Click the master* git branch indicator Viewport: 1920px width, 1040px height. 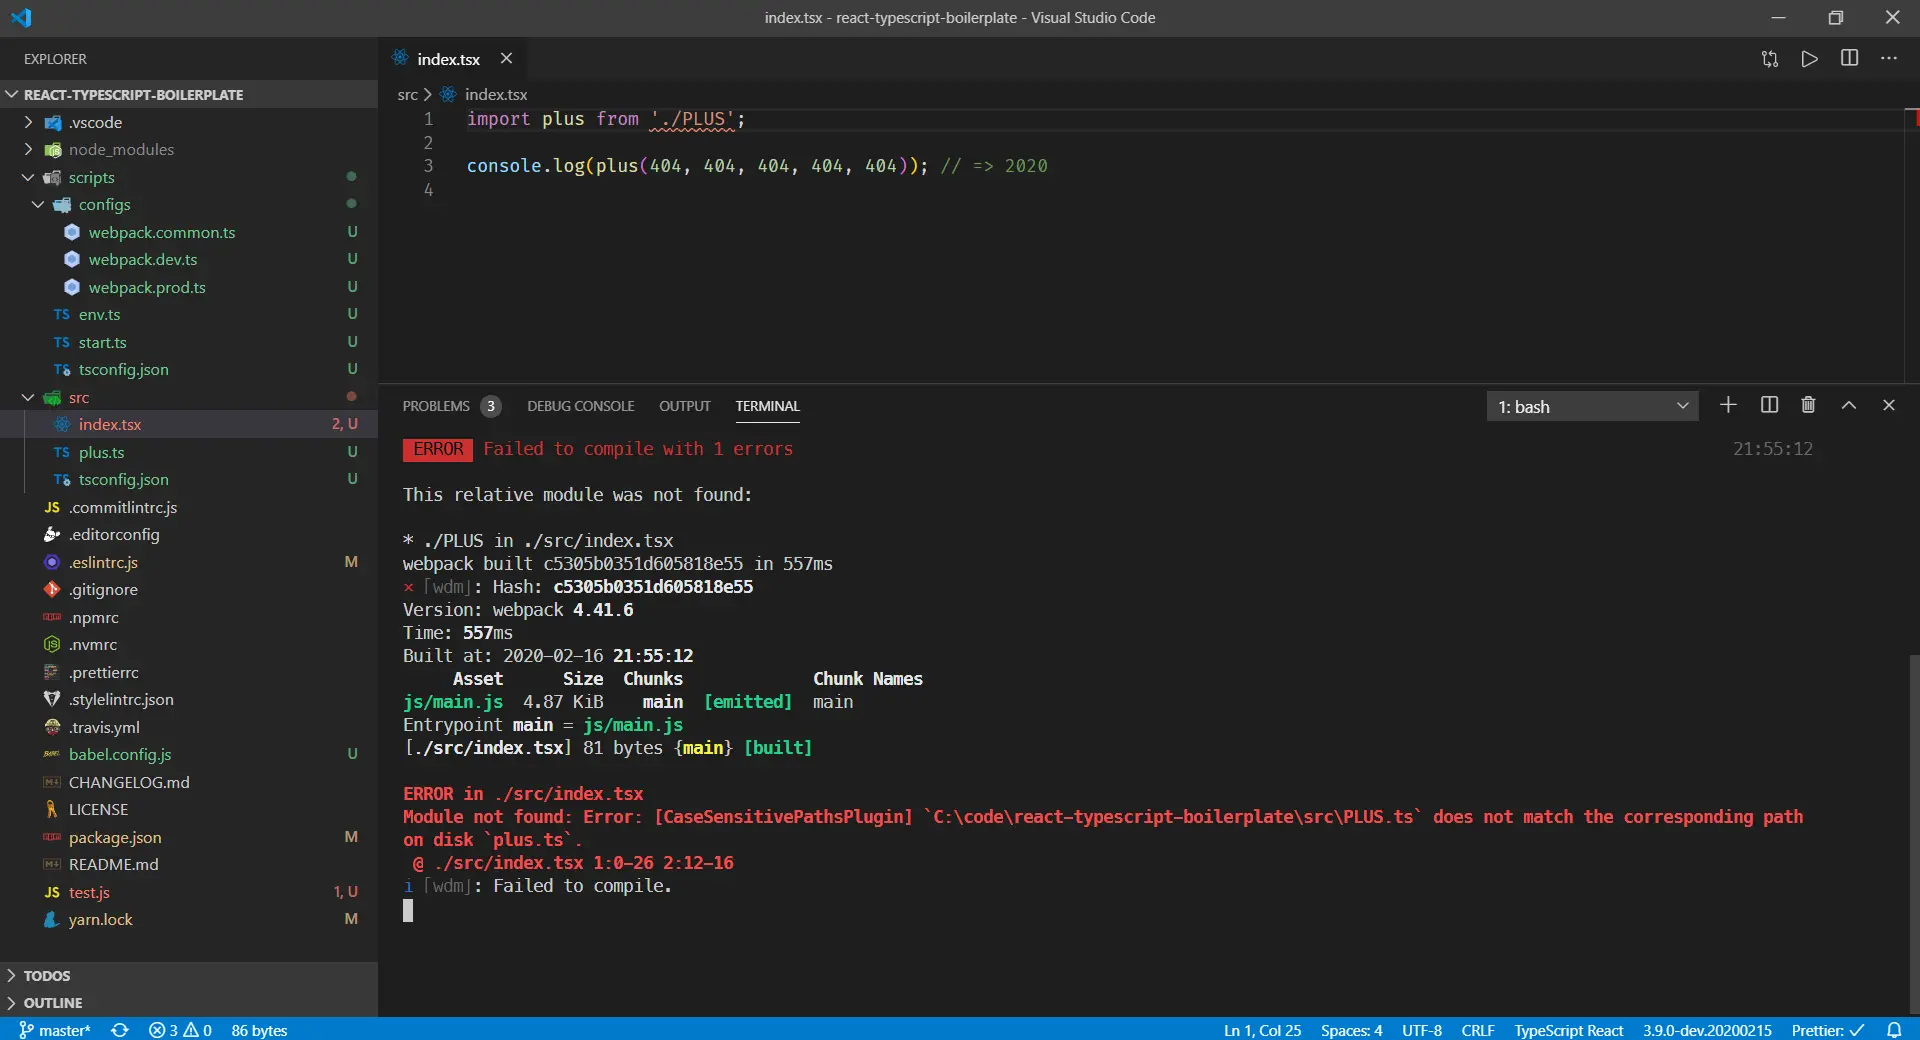(x=55, y=1030)
